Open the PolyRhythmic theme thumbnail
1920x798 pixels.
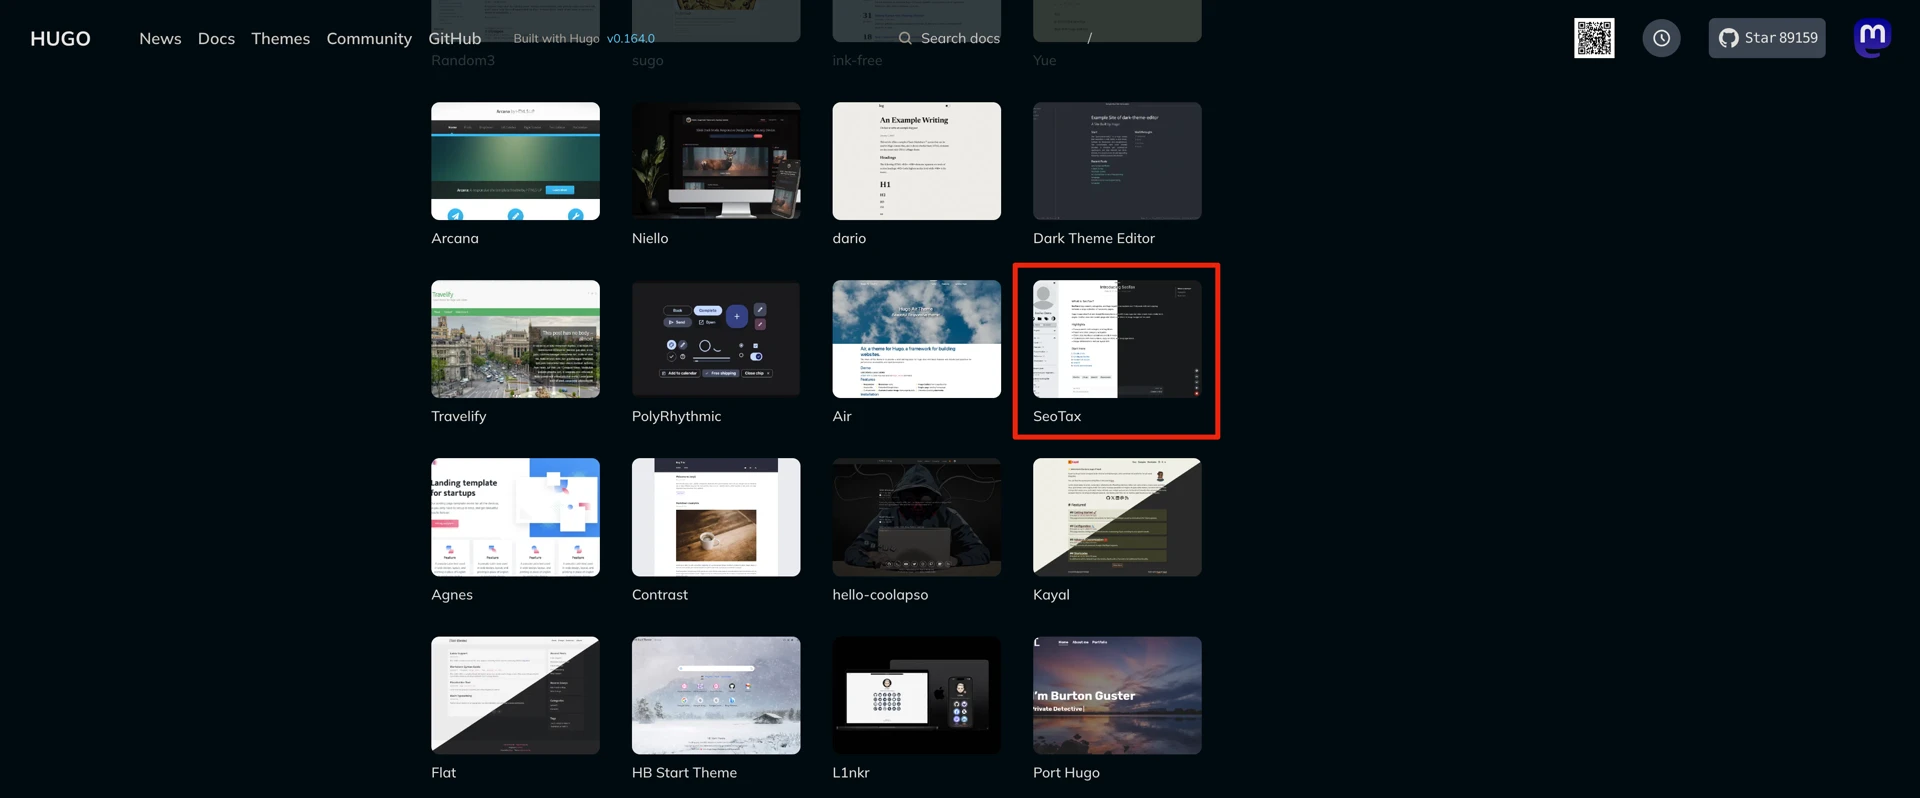click(x=716, y=339)
